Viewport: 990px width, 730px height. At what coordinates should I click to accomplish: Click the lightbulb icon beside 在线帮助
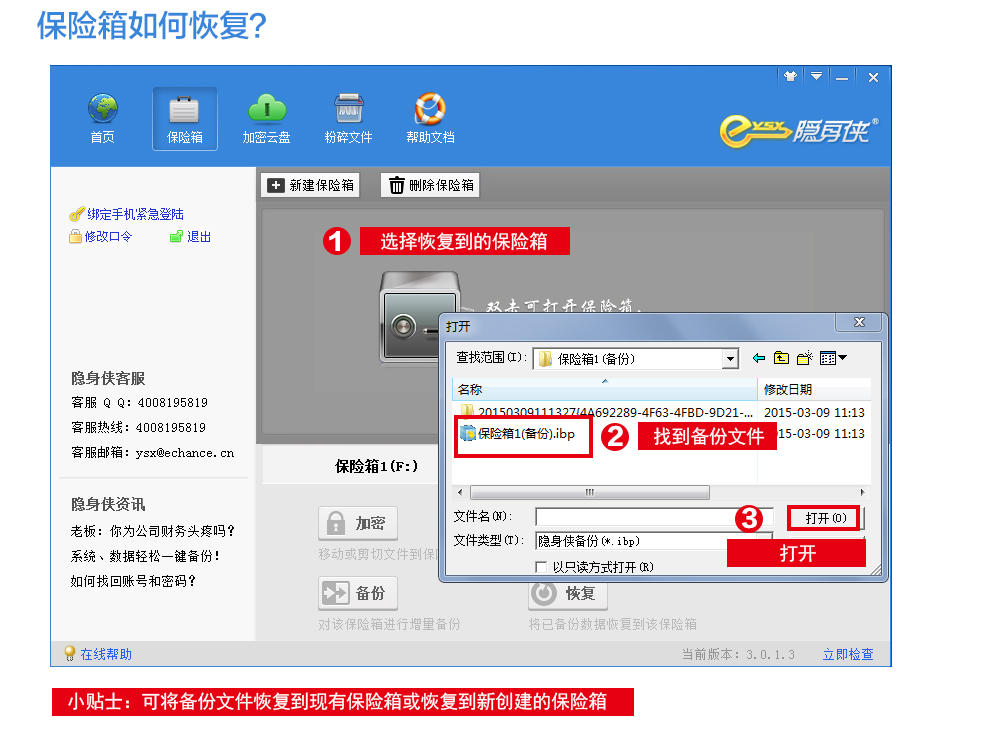point(69,654)
